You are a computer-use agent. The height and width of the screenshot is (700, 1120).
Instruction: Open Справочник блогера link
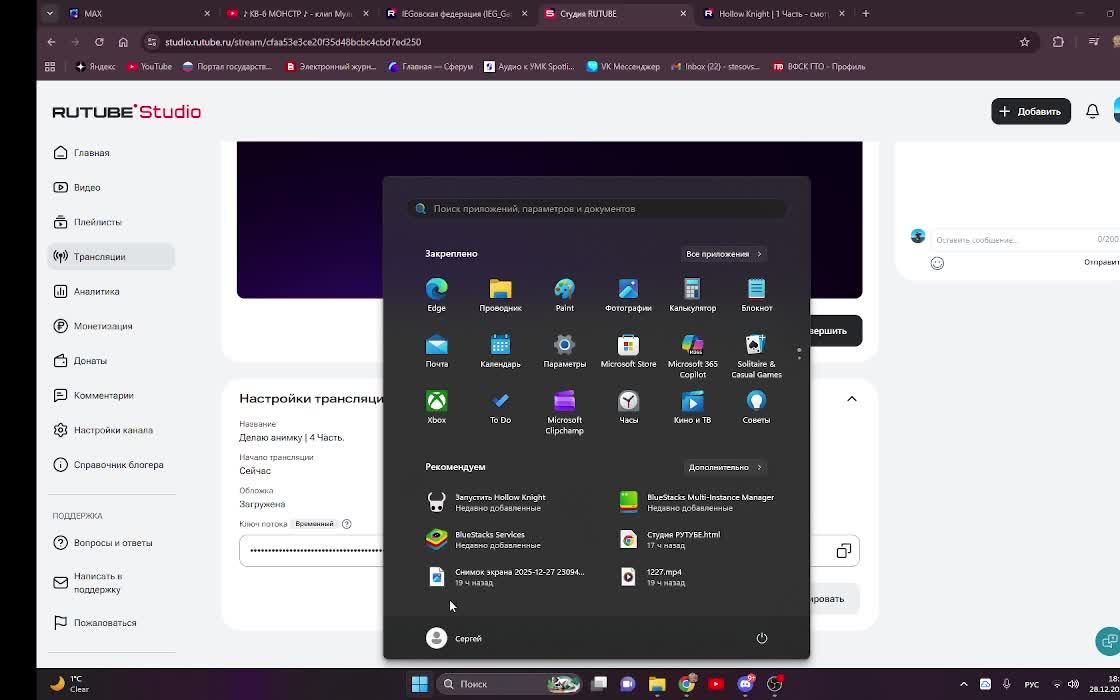111,464
